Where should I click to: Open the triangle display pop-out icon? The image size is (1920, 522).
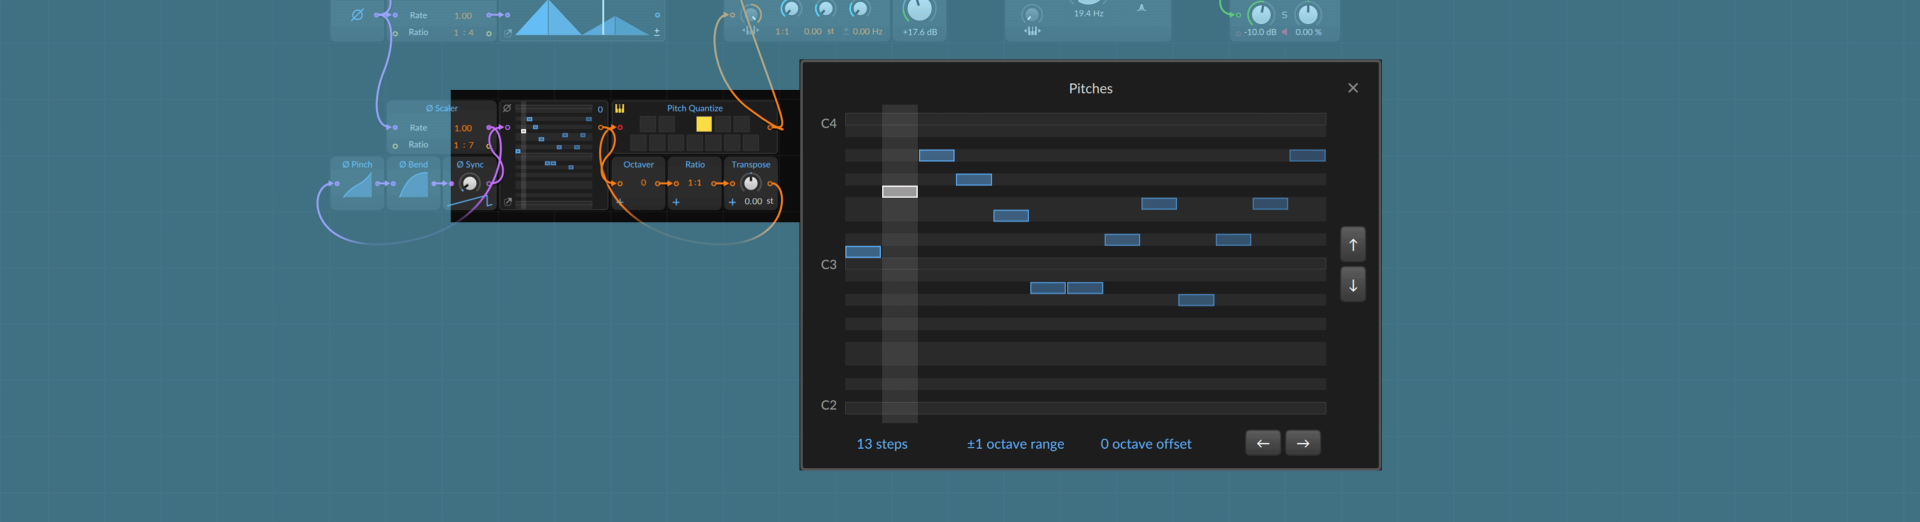coord(508,33)
